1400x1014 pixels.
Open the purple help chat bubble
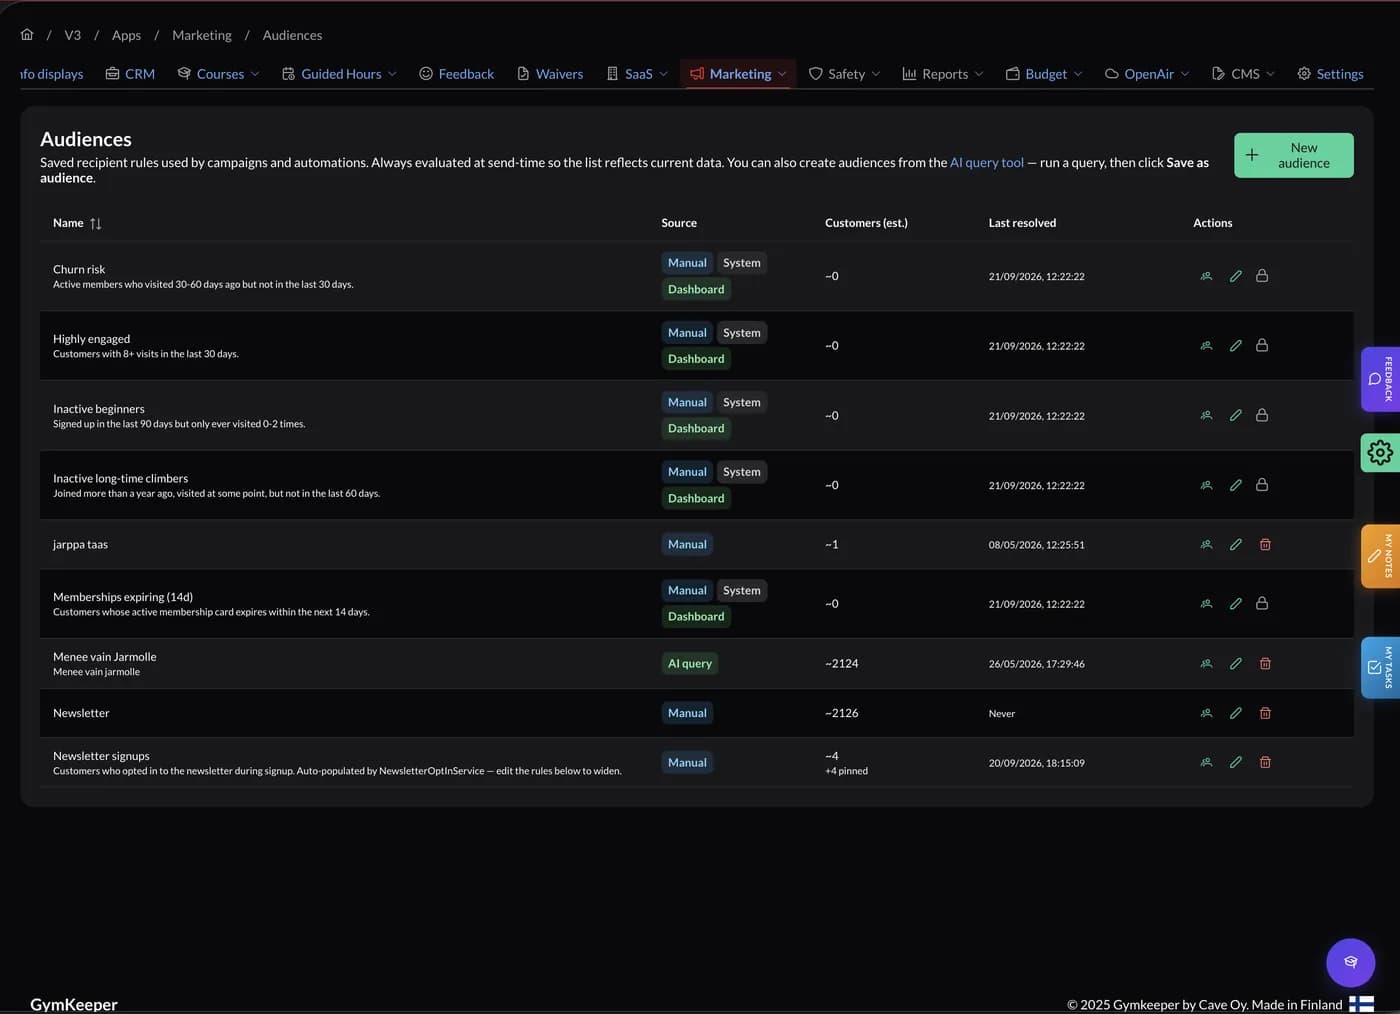coord(1350,962)
